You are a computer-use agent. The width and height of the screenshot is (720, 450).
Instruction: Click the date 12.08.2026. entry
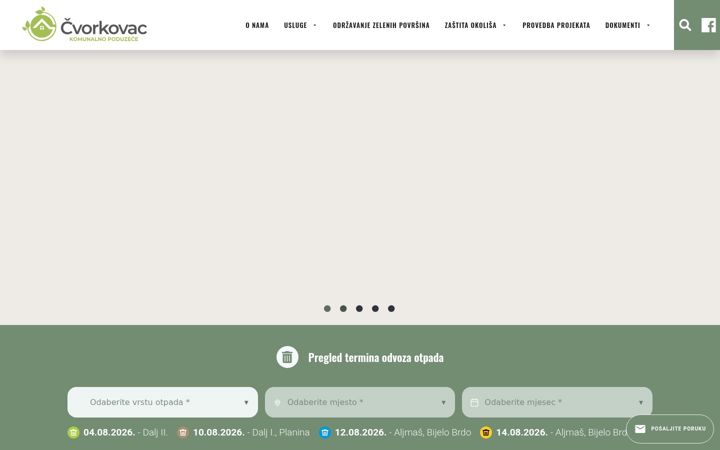click(x=360, y=432)
